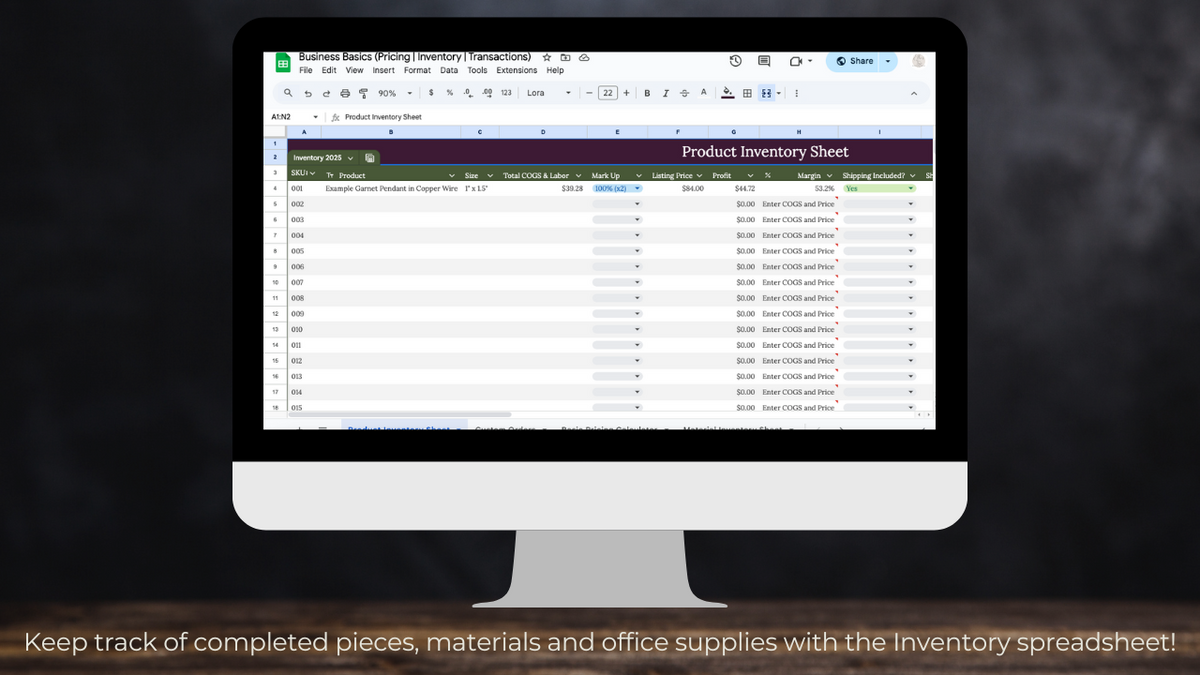Click the Share button
This screenshot has width=1200, height=675.
click(855, 61)
